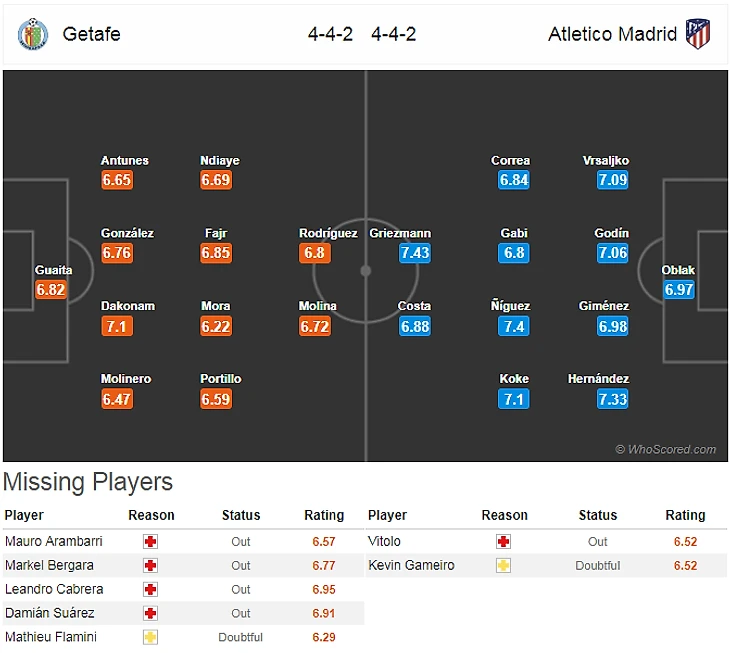Click Leandro Cabrera's red injury cross icon
Viewport: 730px width, 653px height.
[151, 589]
